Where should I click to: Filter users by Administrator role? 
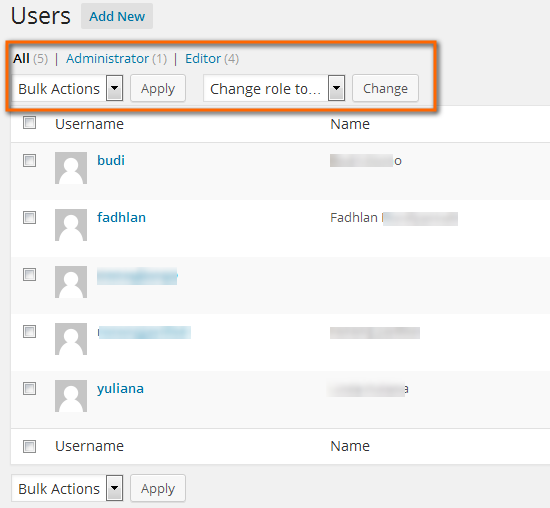107,59
